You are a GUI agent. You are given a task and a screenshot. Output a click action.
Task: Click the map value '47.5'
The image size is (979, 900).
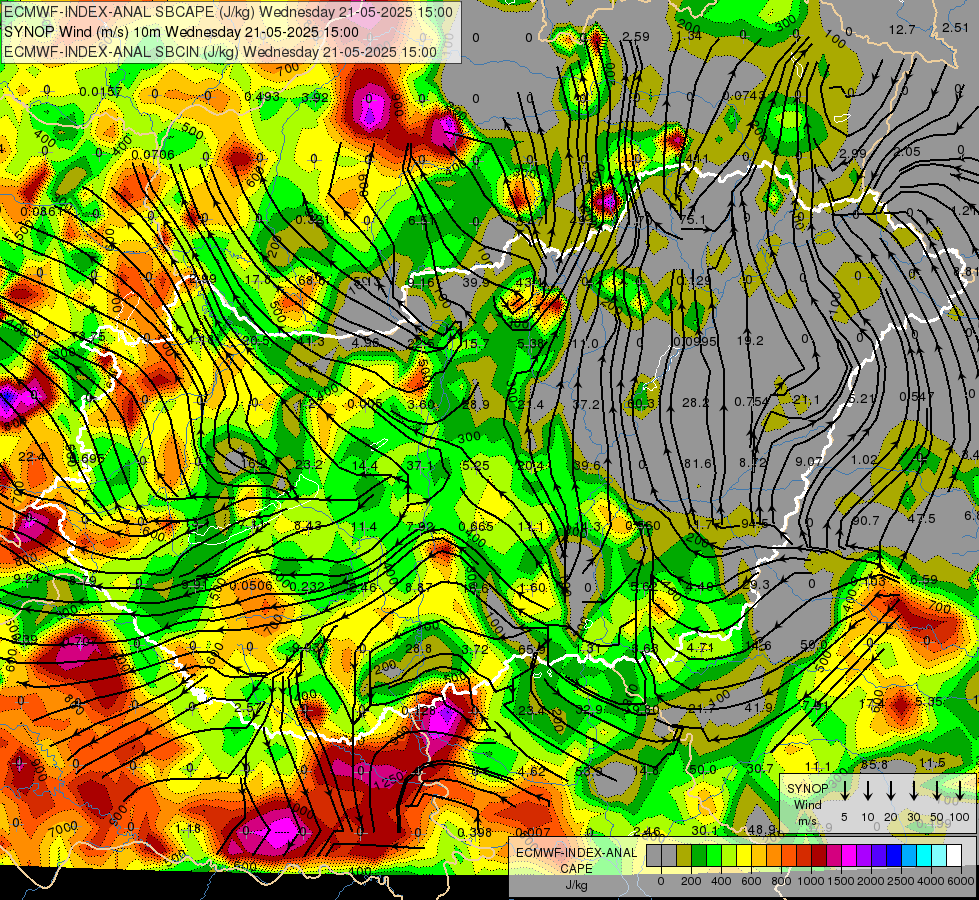pyautogui.click(x=922, y=518)
